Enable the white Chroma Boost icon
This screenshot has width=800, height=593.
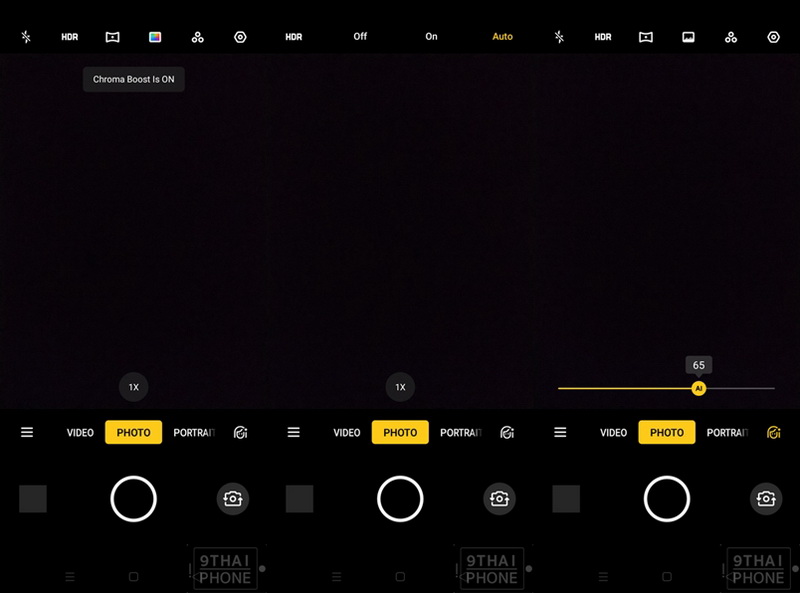click(x=688, y=37)
